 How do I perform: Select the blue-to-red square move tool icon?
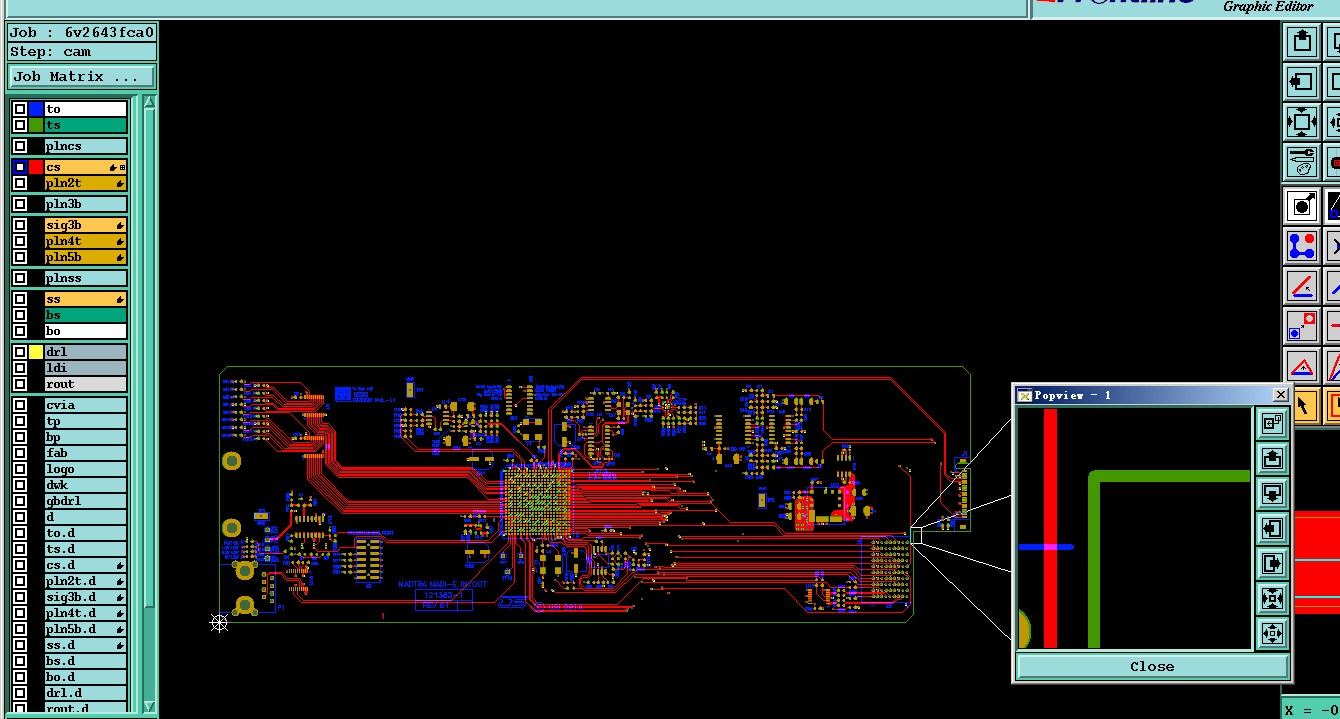point(1302,326)
